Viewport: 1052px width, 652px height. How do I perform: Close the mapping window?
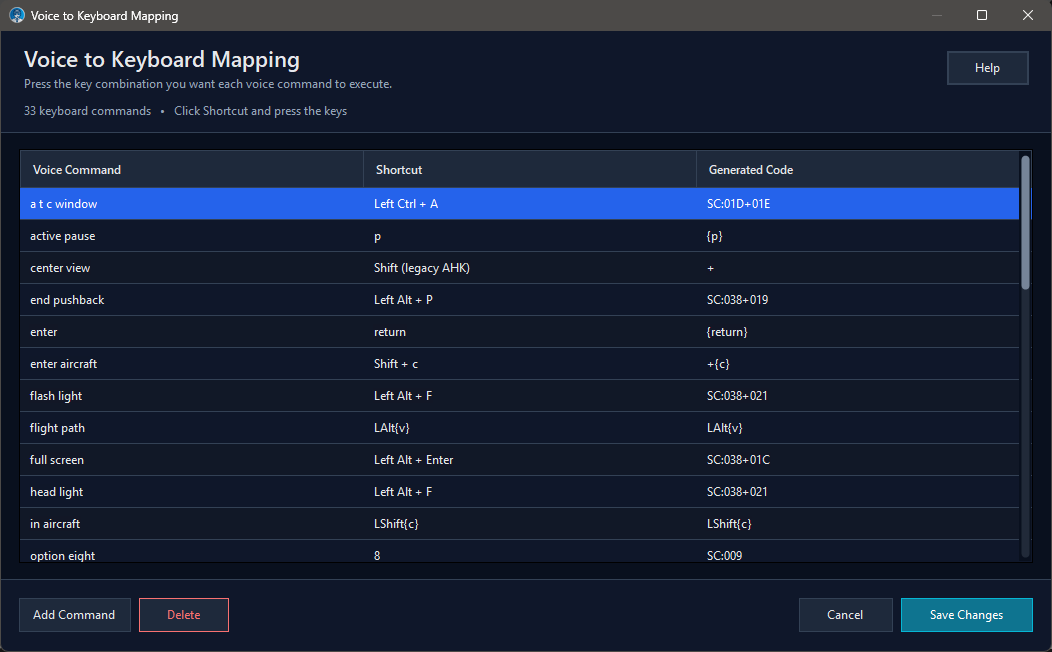tap(1027, 15)
